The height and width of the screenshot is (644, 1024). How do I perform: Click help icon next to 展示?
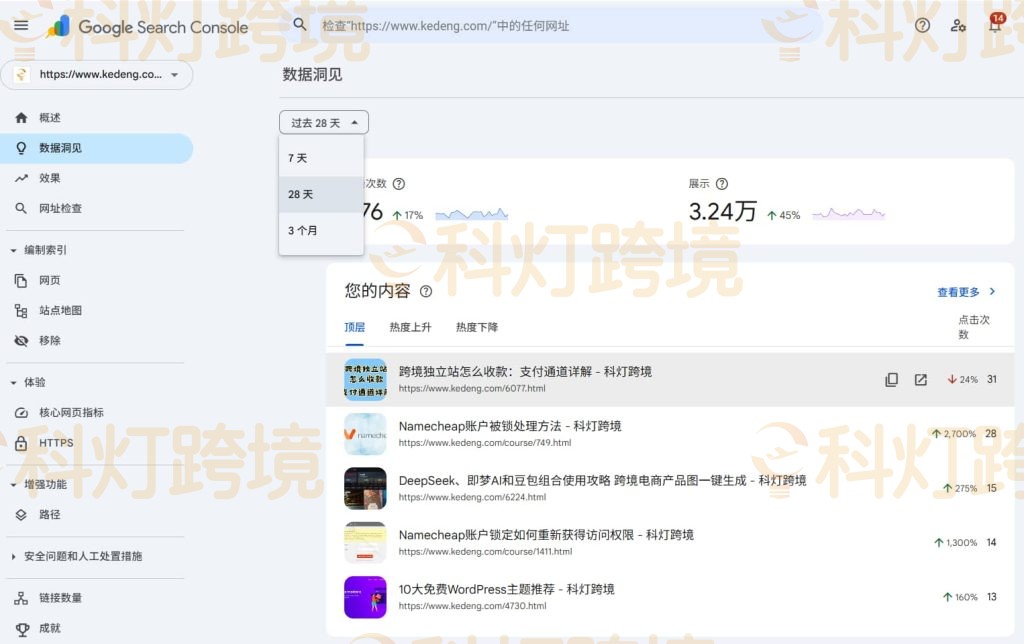tap(722, 184)
